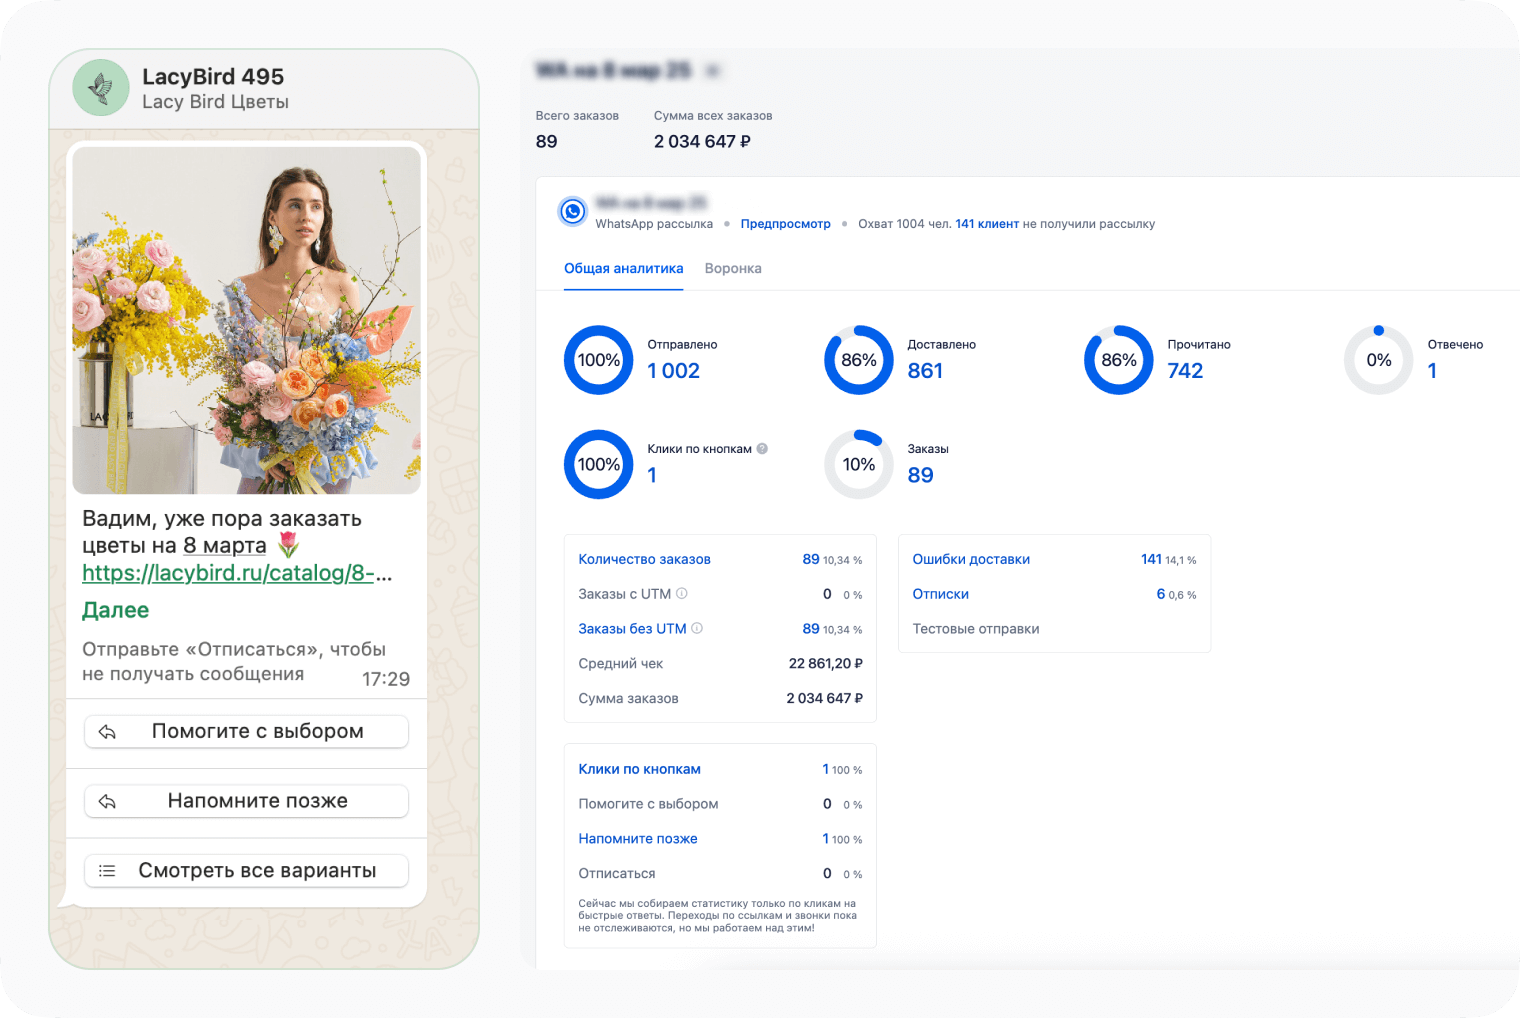Click list icon on Смотреть все варианты
Image resolution: width=1520 pixels, height=1018 pixels.
coord(108,871)
